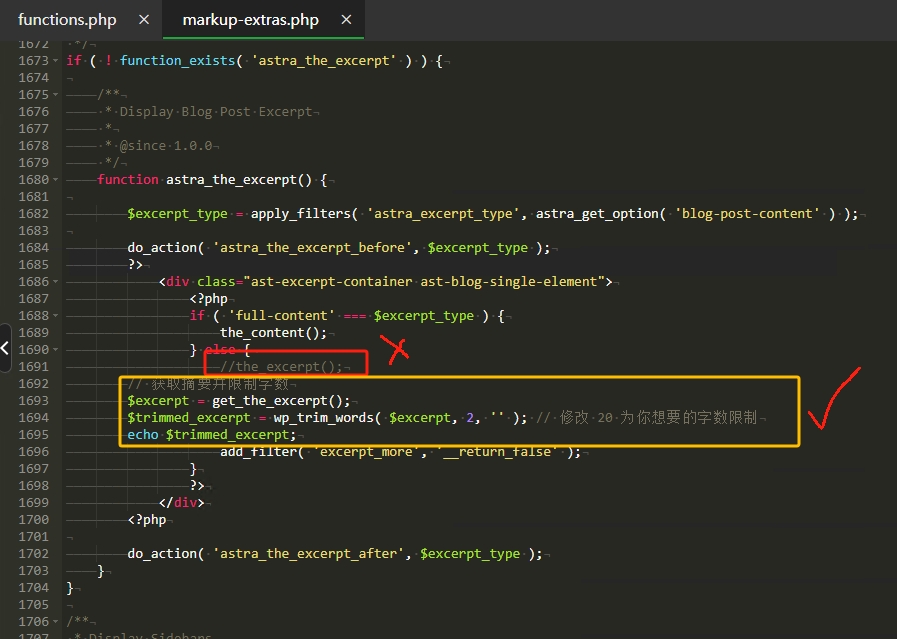Click the <?php tag on line 1700
The width and height of the screenshot is (897, 639).
pyautogui.click(x=147, y=519)
